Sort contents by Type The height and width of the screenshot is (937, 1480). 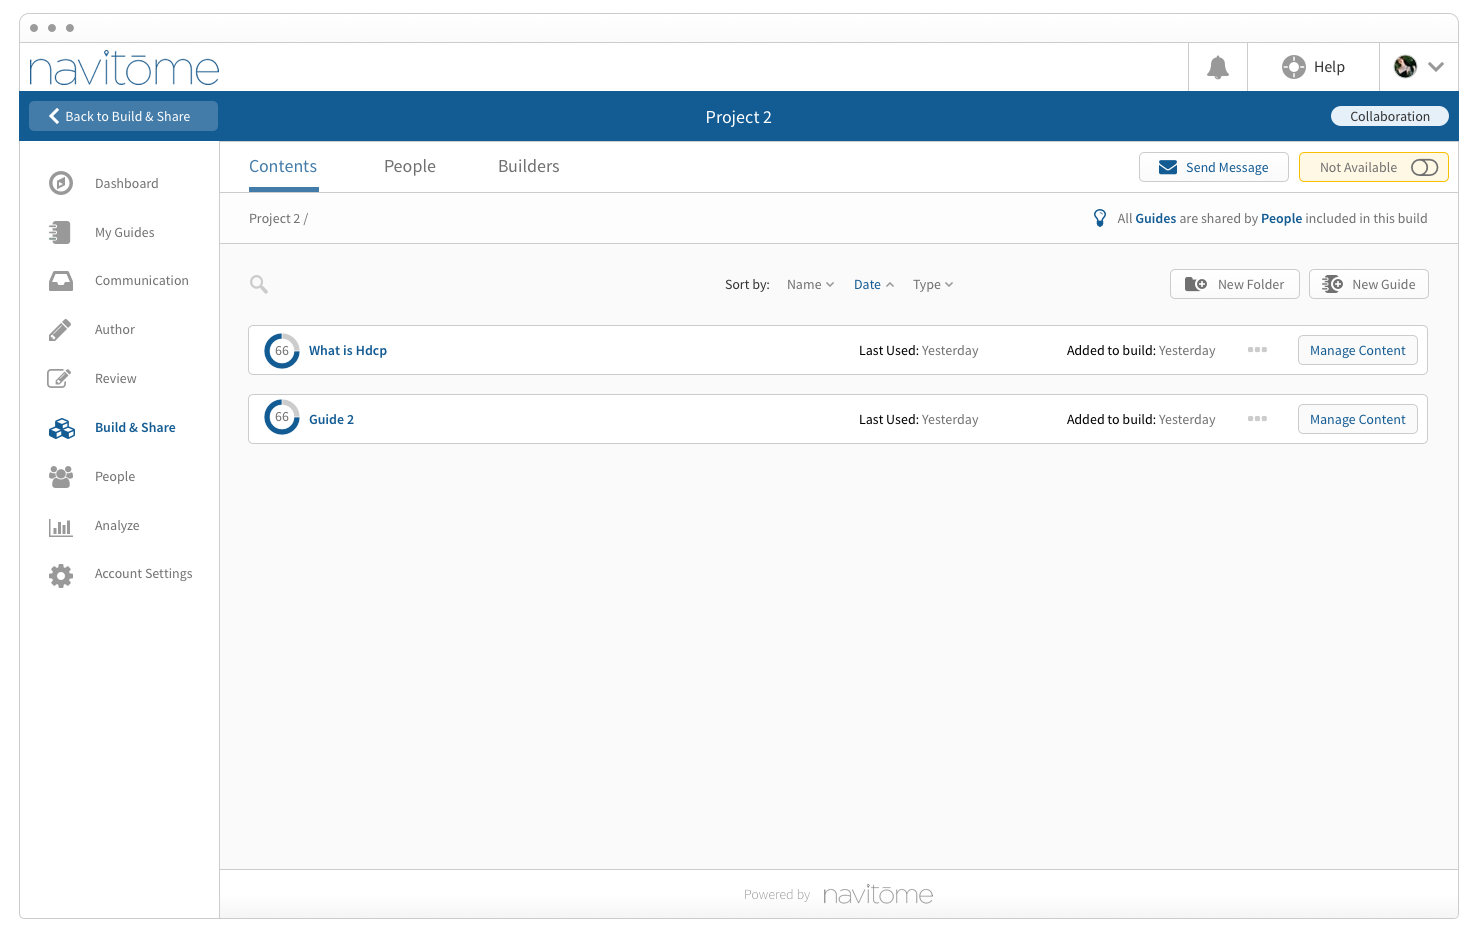coord(933,284)
